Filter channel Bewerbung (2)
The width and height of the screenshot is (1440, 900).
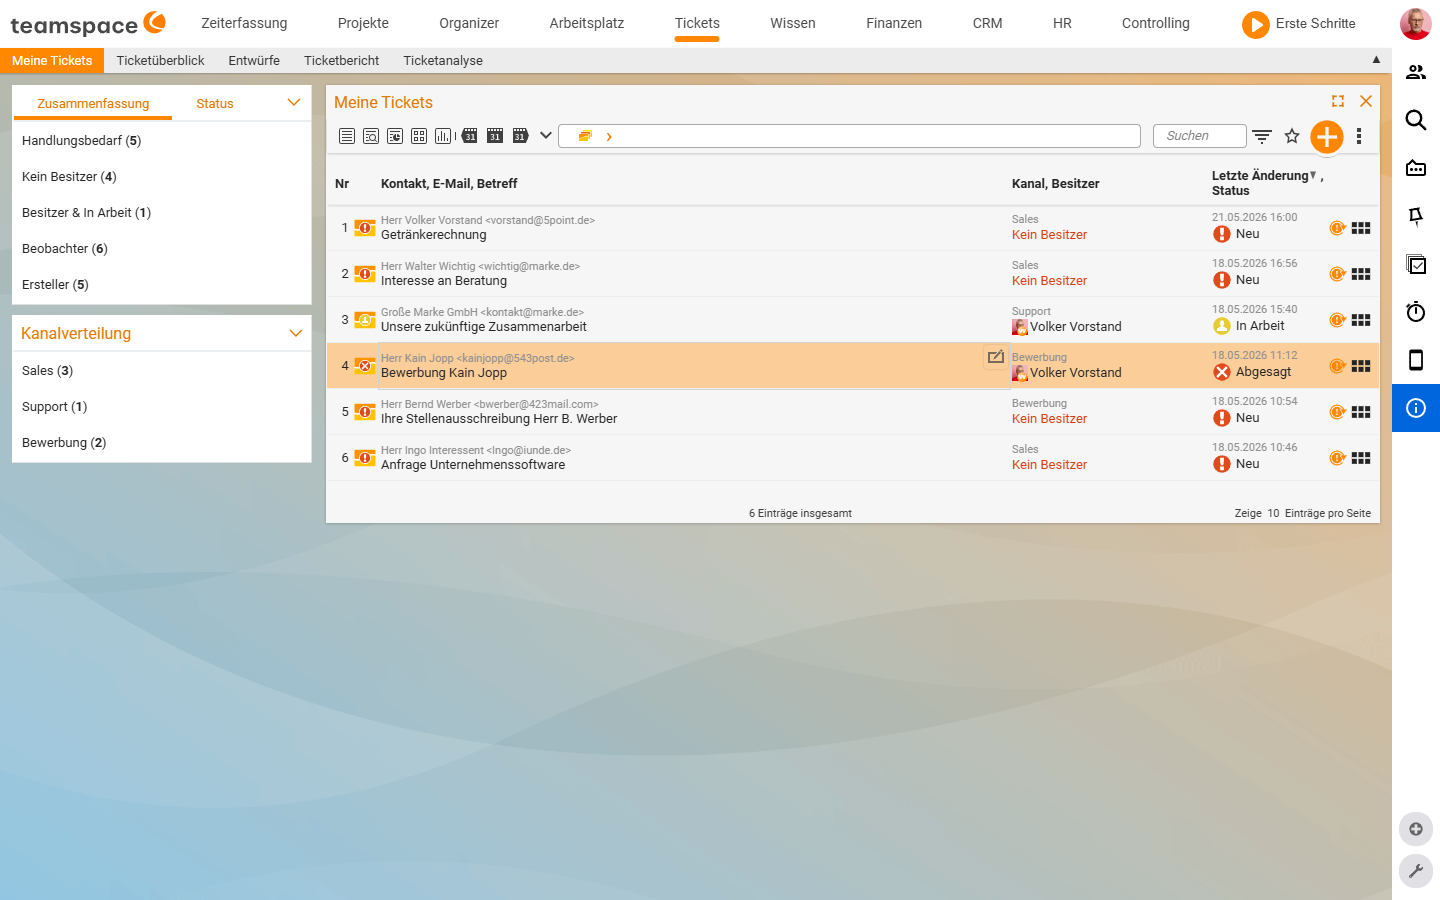(64, 443)
